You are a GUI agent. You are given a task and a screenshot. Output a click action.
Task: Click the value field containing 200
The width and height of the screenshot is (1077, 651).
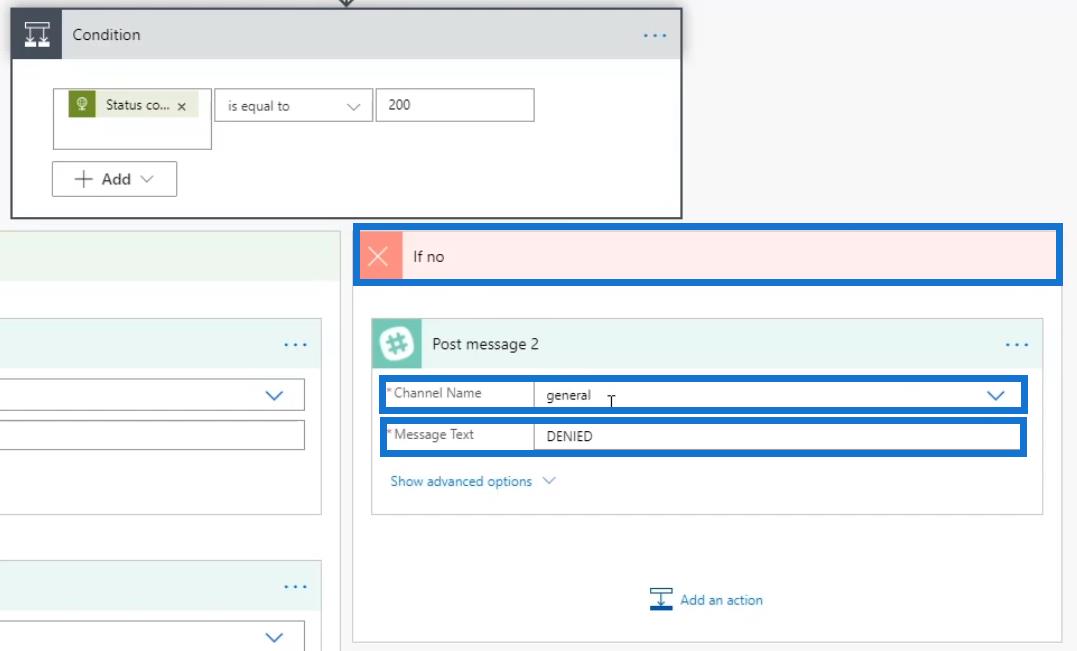(x=455, y=105)
